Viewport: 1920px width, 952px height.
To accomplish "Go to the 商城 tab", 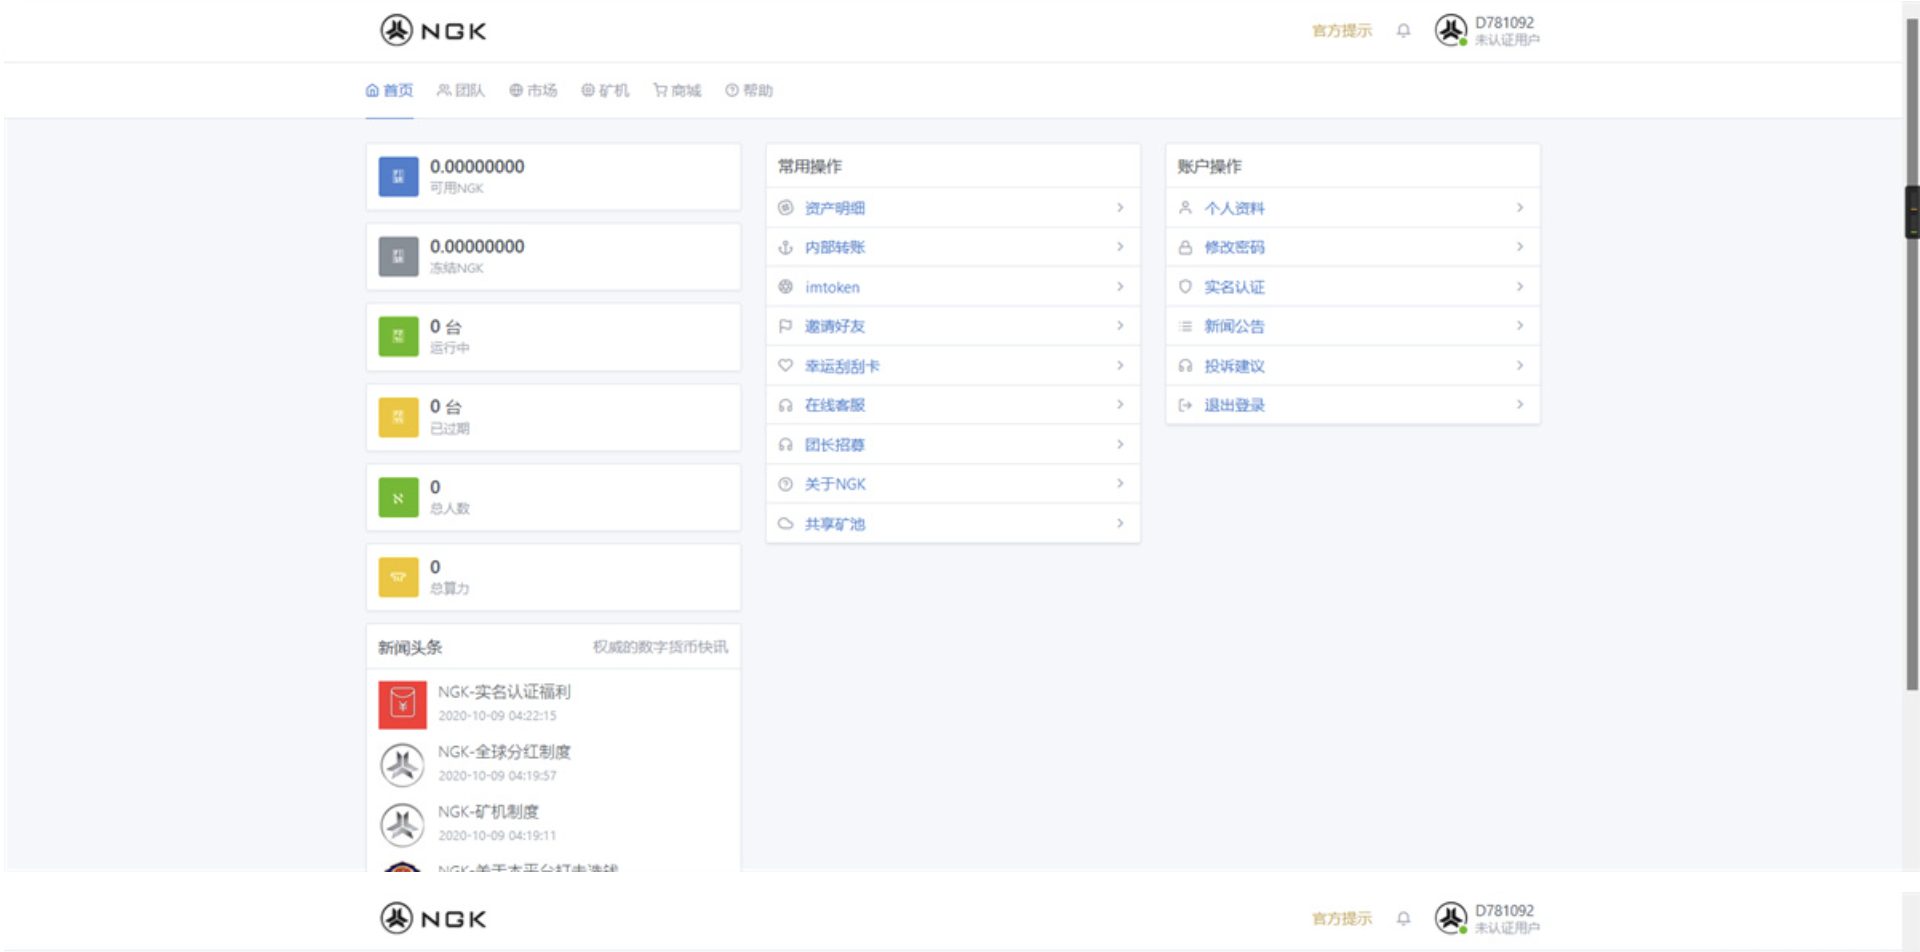I will click(677, 91).
